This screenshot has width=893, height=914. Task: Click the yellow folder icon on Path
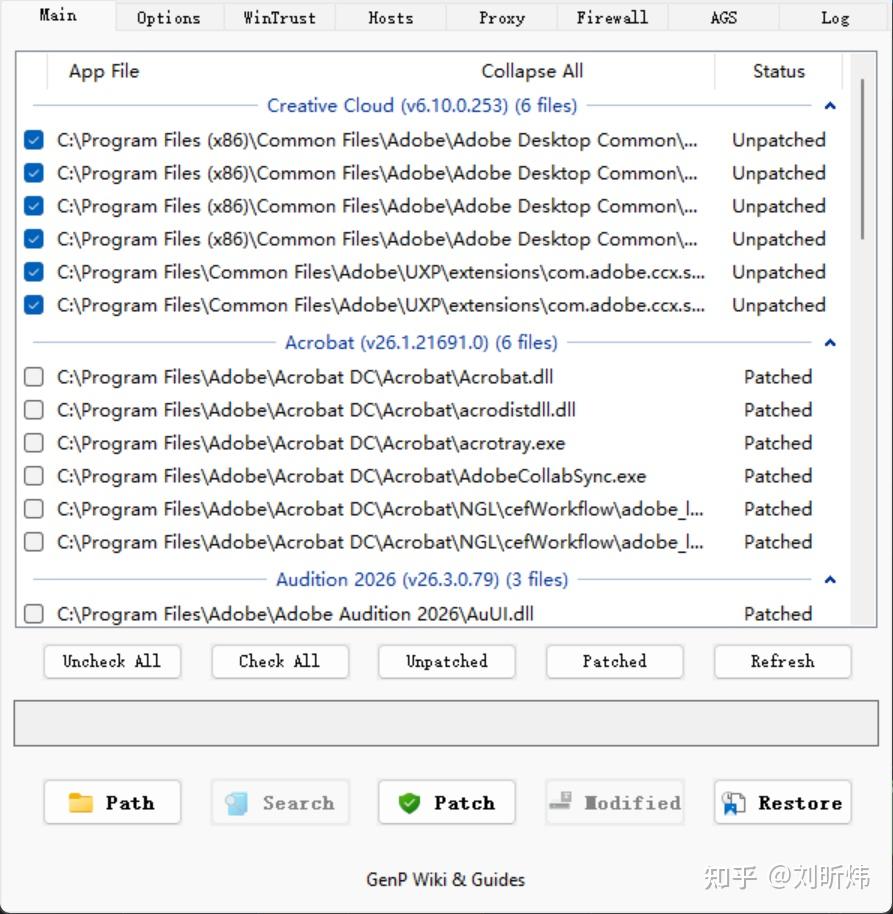click(x=80, y=803)
